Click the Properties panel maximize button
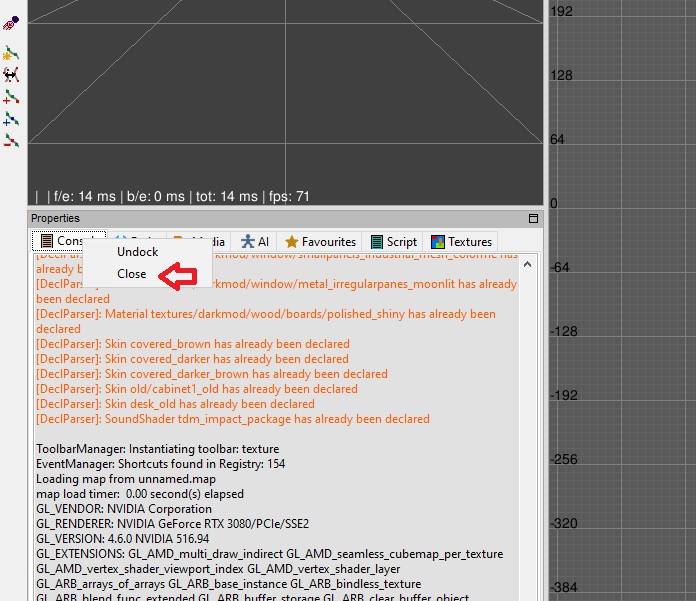Viewport: 696px width, 601px height. 533,218
